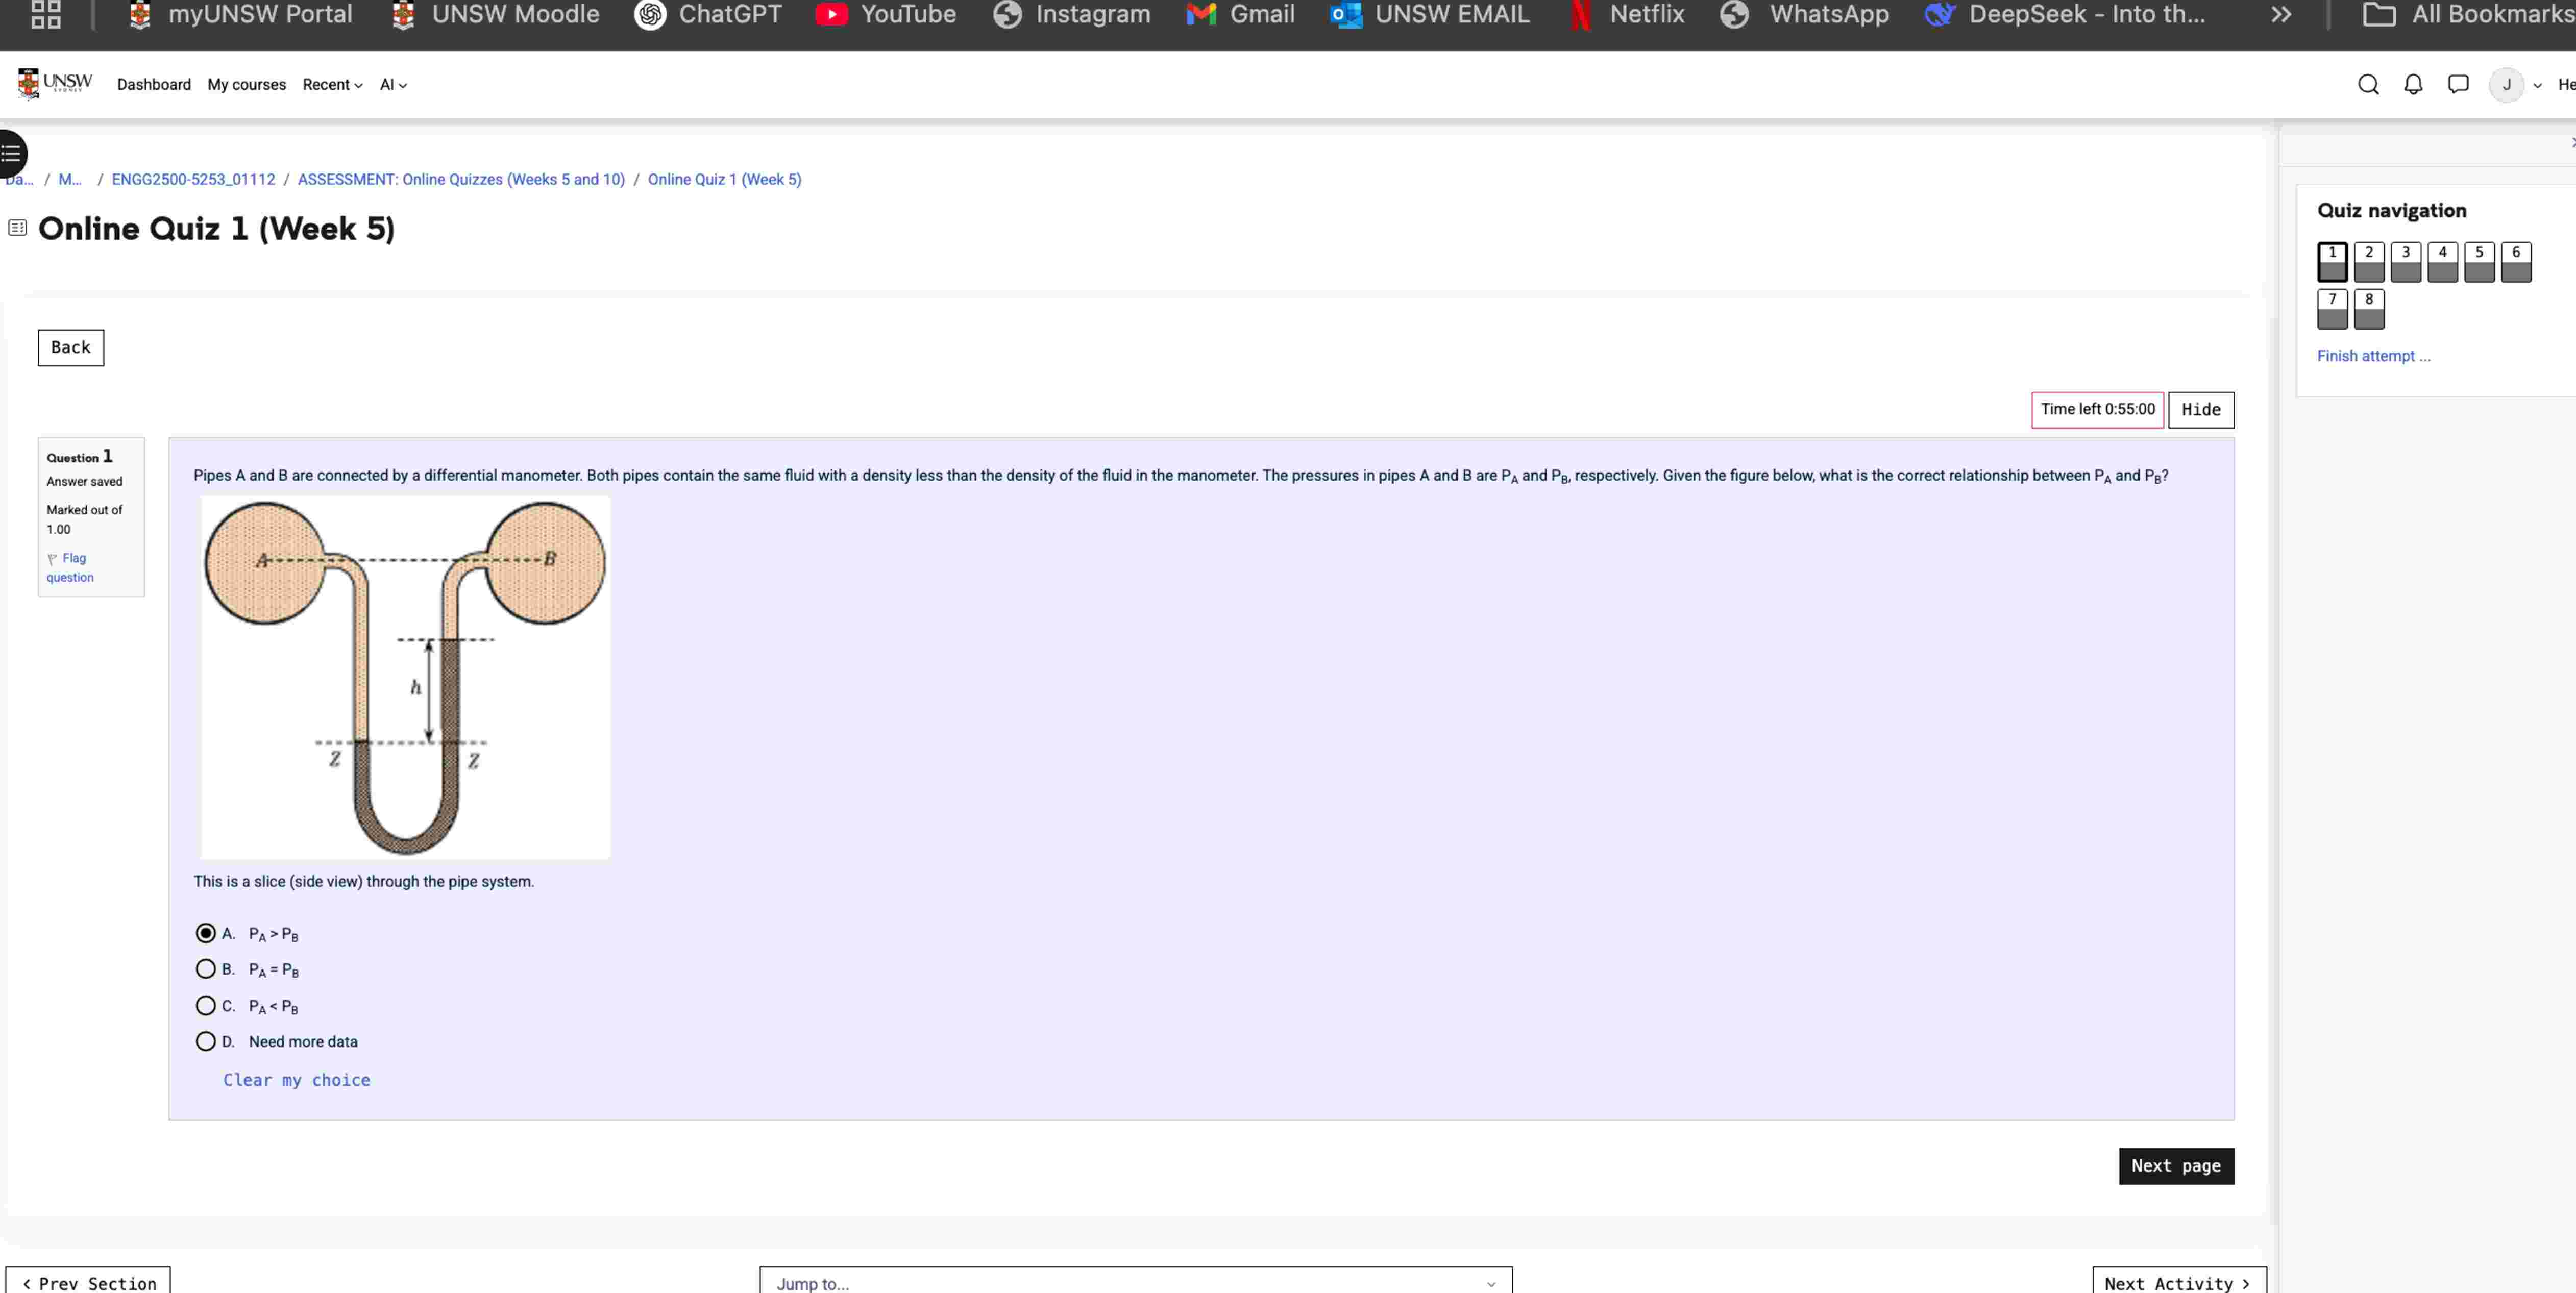Open the messages chat icon

tap(2458, 85)
